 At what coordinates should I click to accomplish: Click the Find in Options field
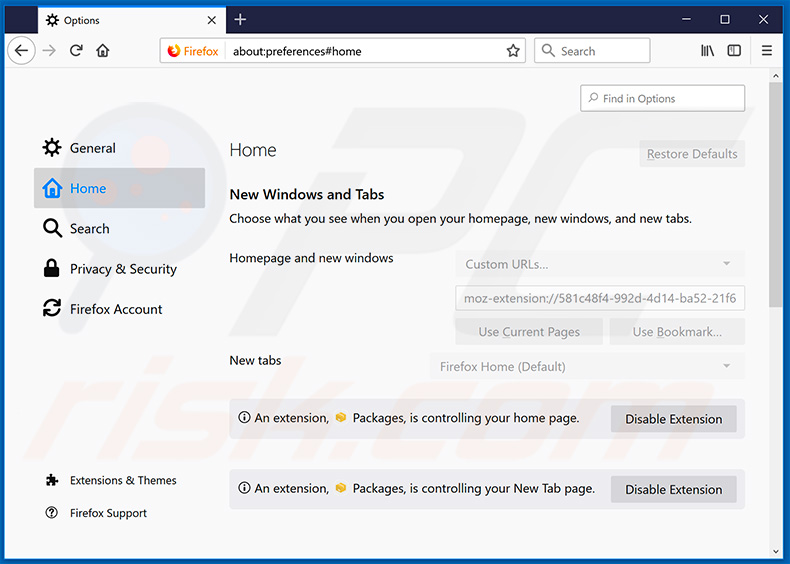point(663,98)
